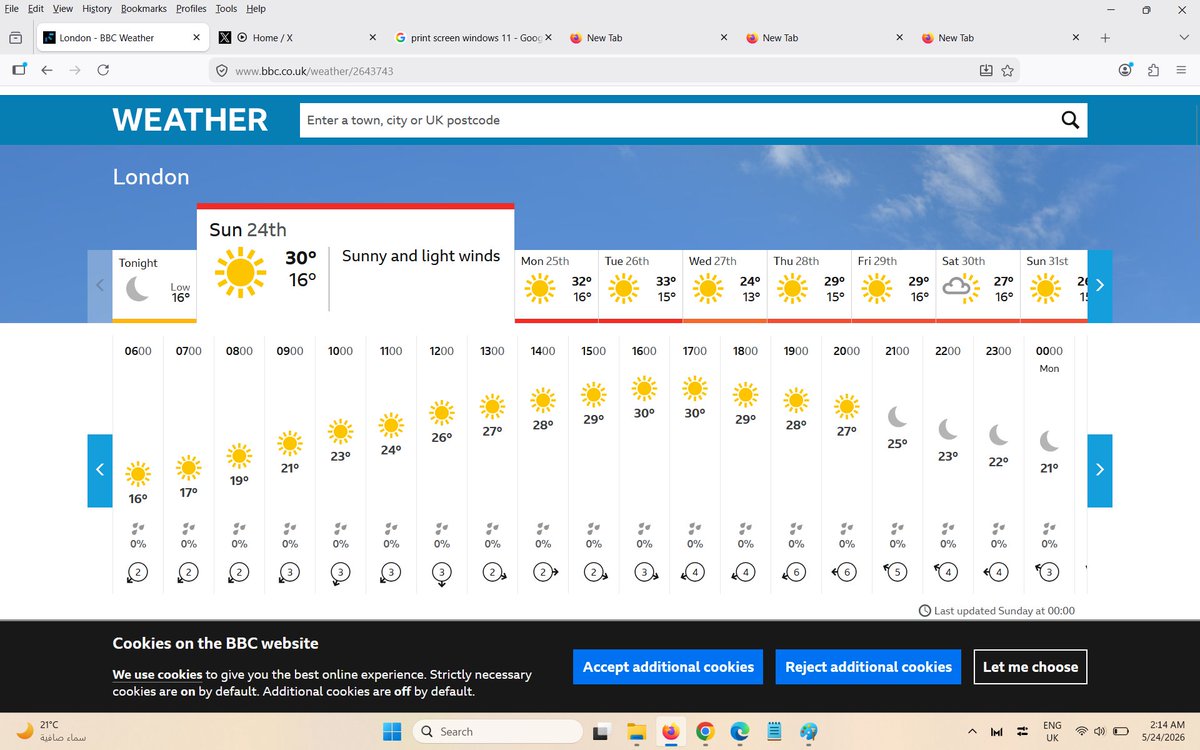Click the London location heading
The width and height of the screenshot is (1200, 750).
pyautogui.click(x=151, y=177)
